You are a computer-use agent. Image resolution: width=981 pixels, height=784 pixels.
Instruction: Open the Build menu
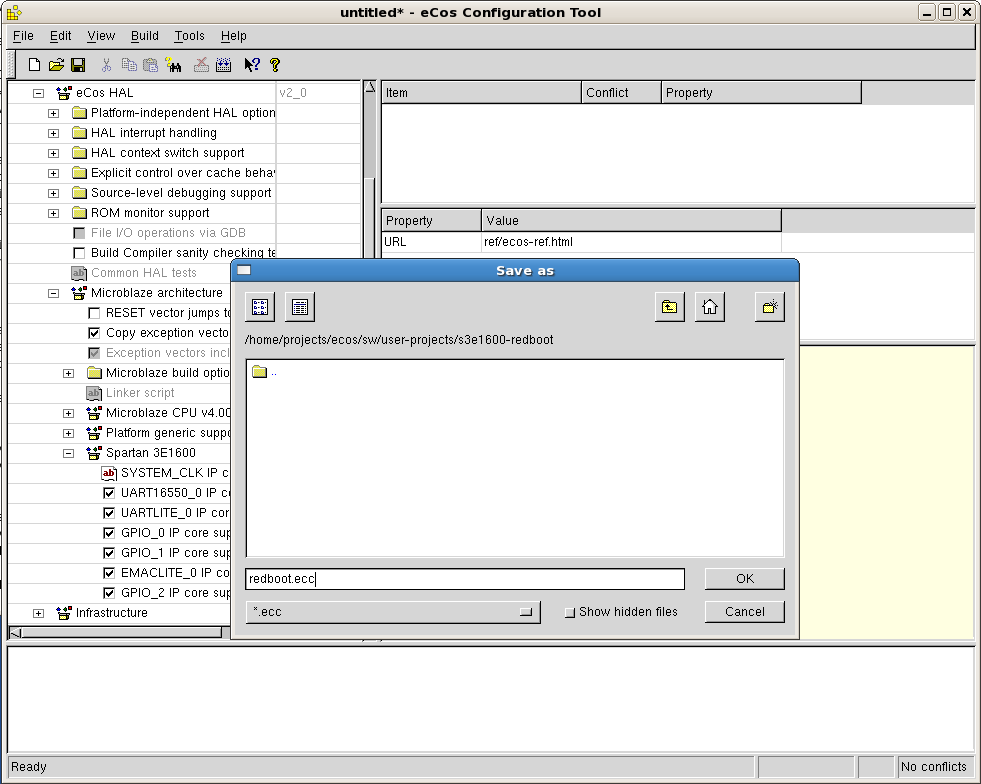145,36
